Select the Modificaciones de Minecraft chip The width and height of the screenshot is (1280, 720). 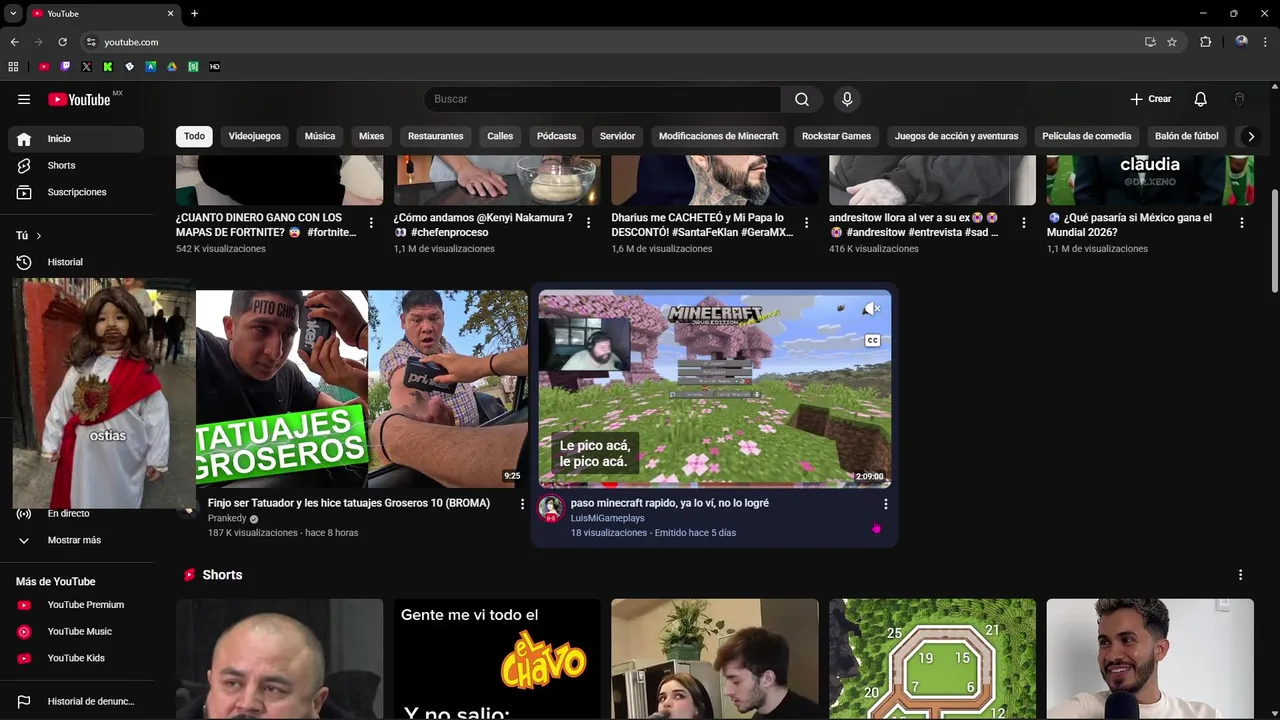click(x=718, y=136)
